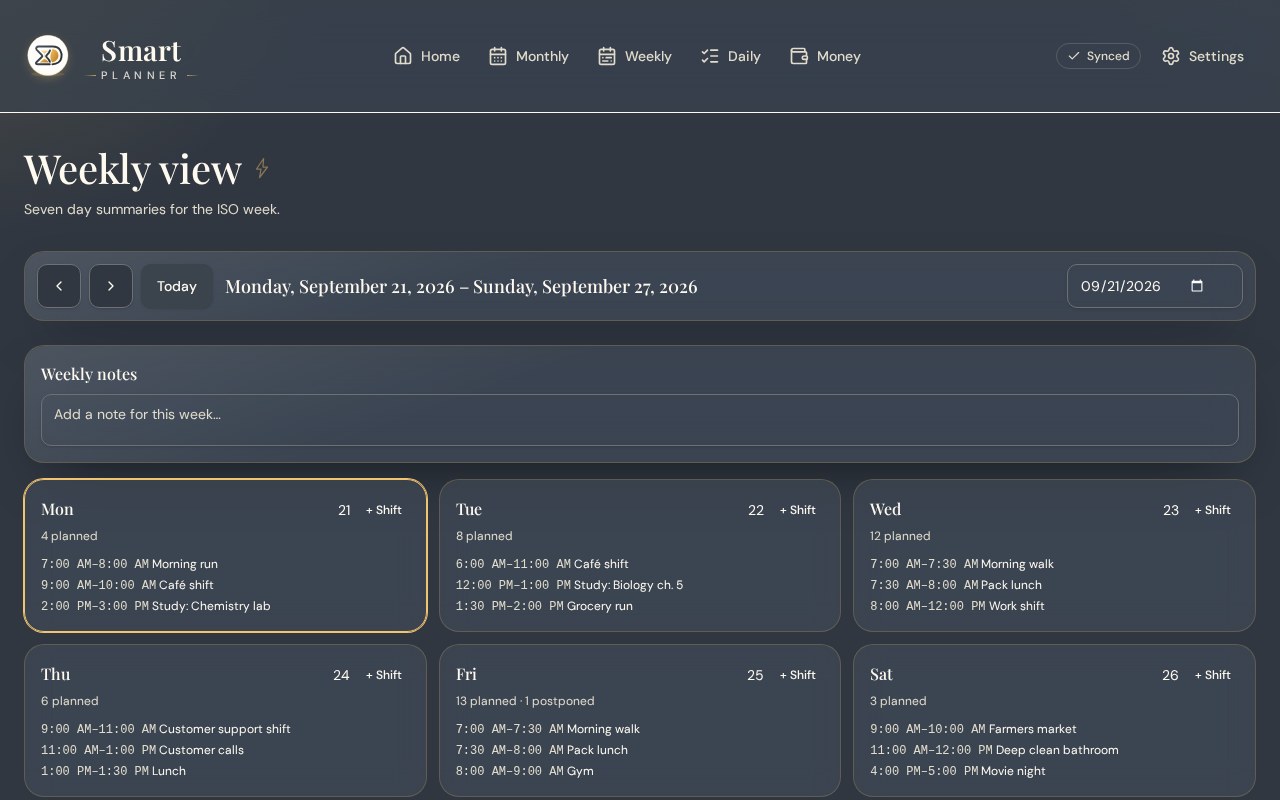Image resolution: width=1280 pixels, height=800 pixels.
Task: Add a shift to Wednesday 23
Action: click(x=1212, y=510)
